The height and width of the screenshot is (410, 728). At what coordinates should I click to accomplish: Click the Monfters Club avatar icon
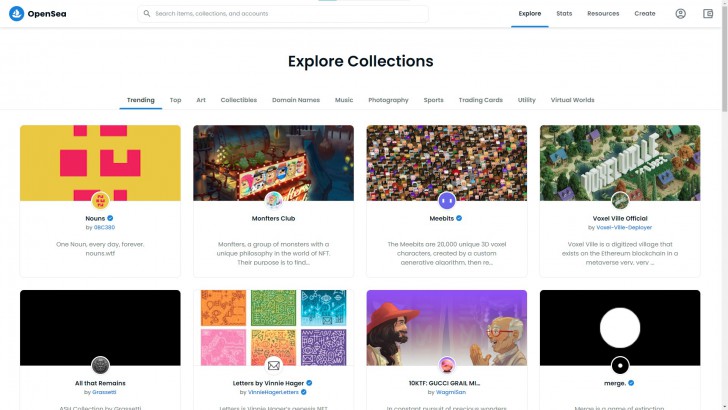(273, 201)
